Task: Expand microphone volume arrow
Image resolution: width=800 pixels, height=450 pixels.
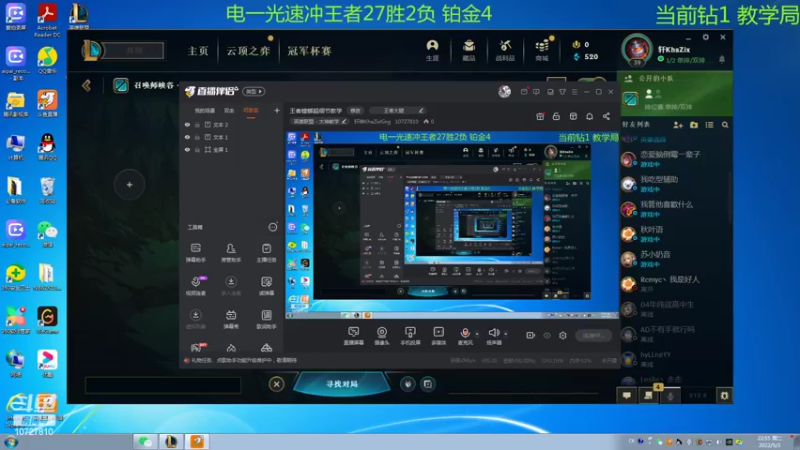Action: [x=477, y=334]
